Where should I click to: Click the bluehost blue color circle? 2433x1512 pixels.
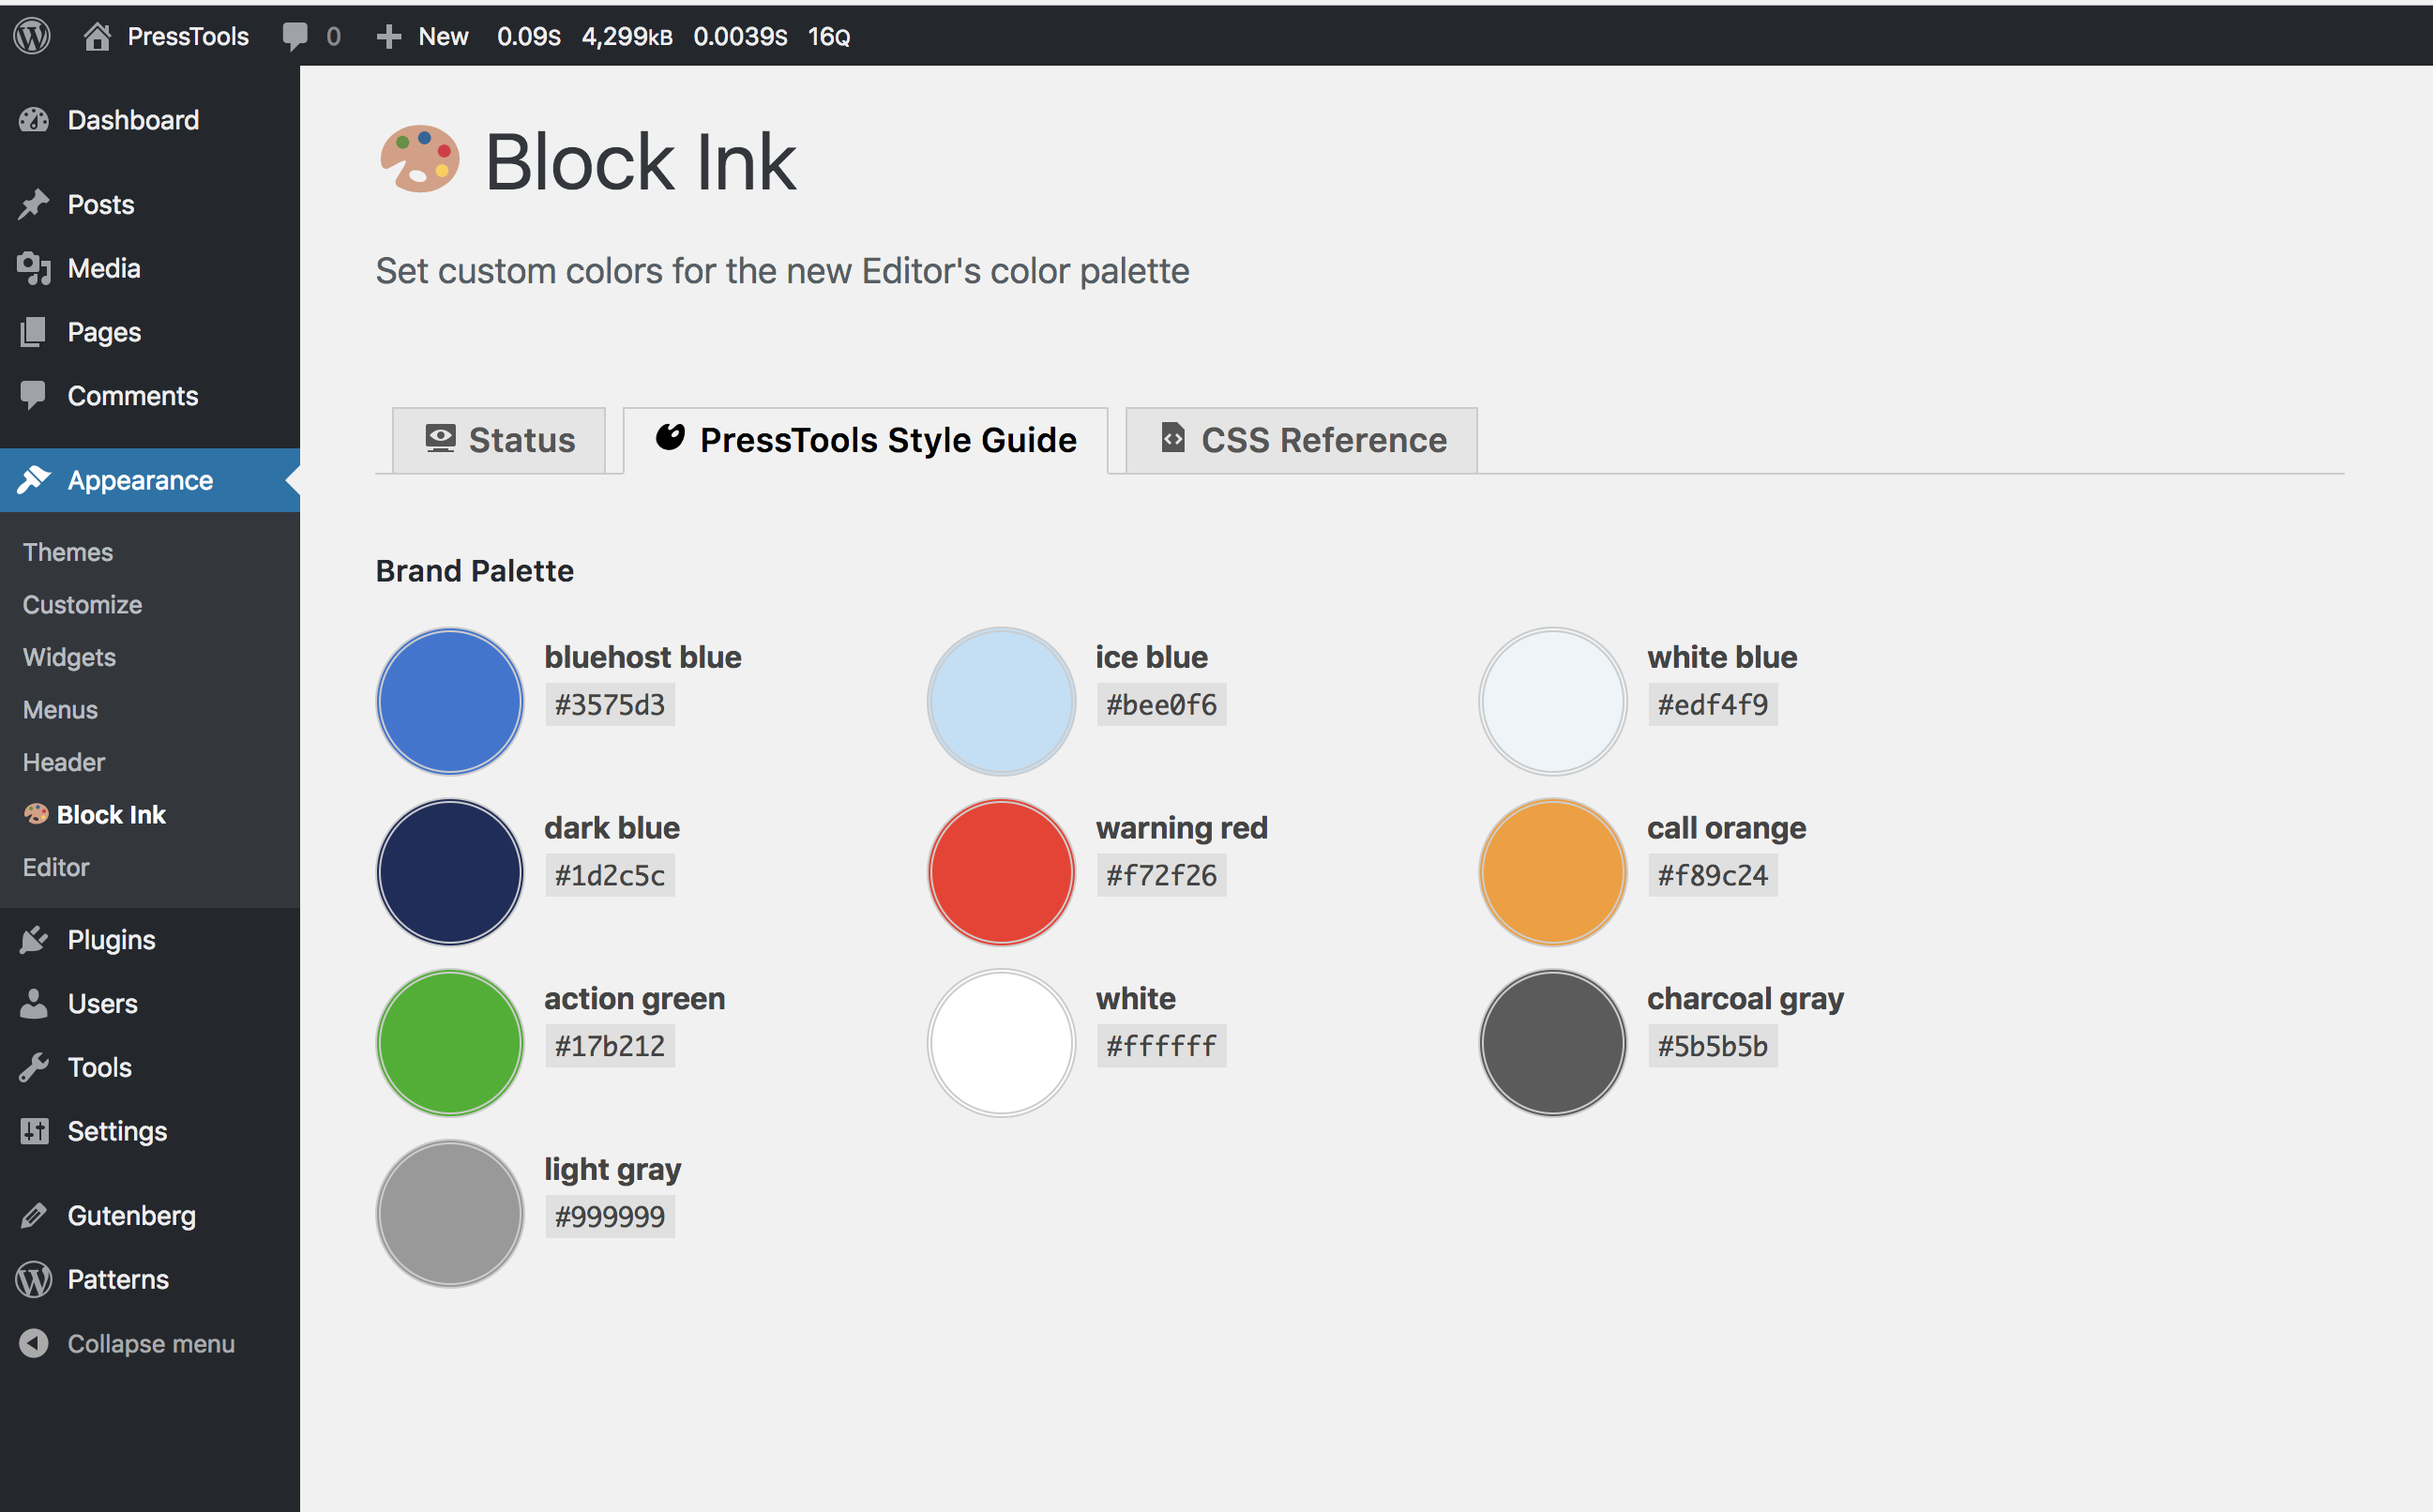[x=450, y=701]
